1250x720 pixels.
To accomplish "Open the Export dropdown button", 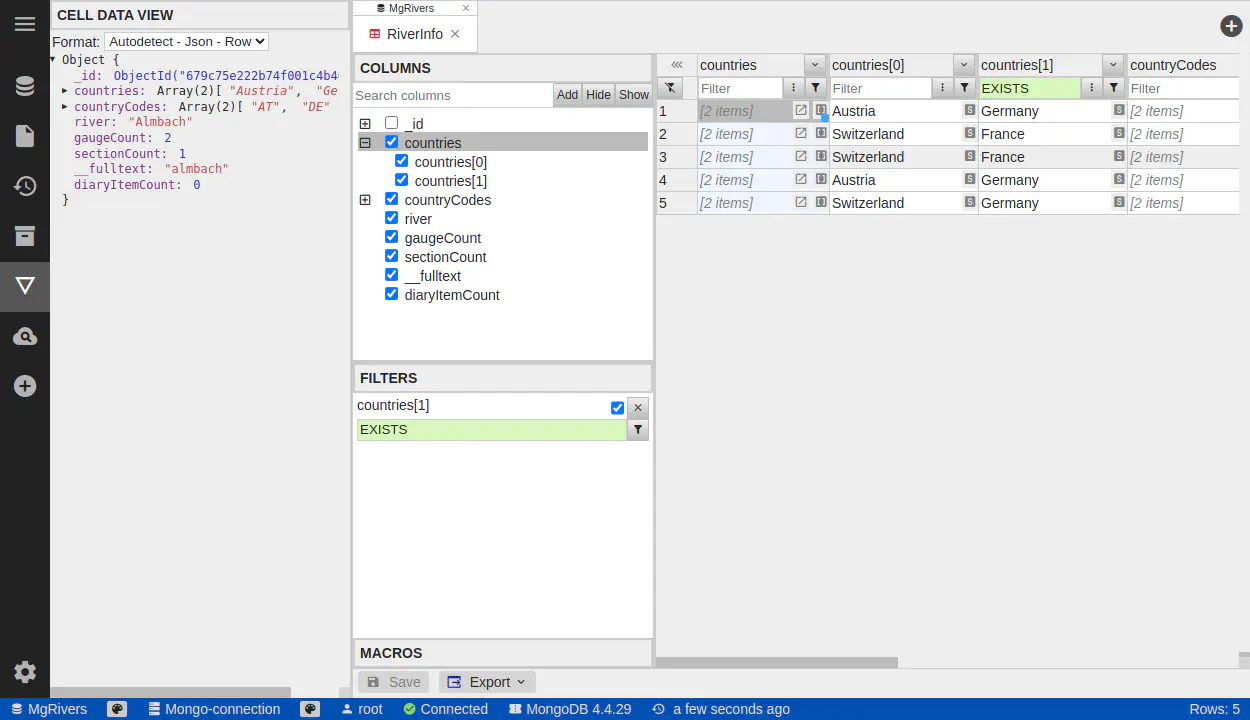I will [x=488, y=682].
